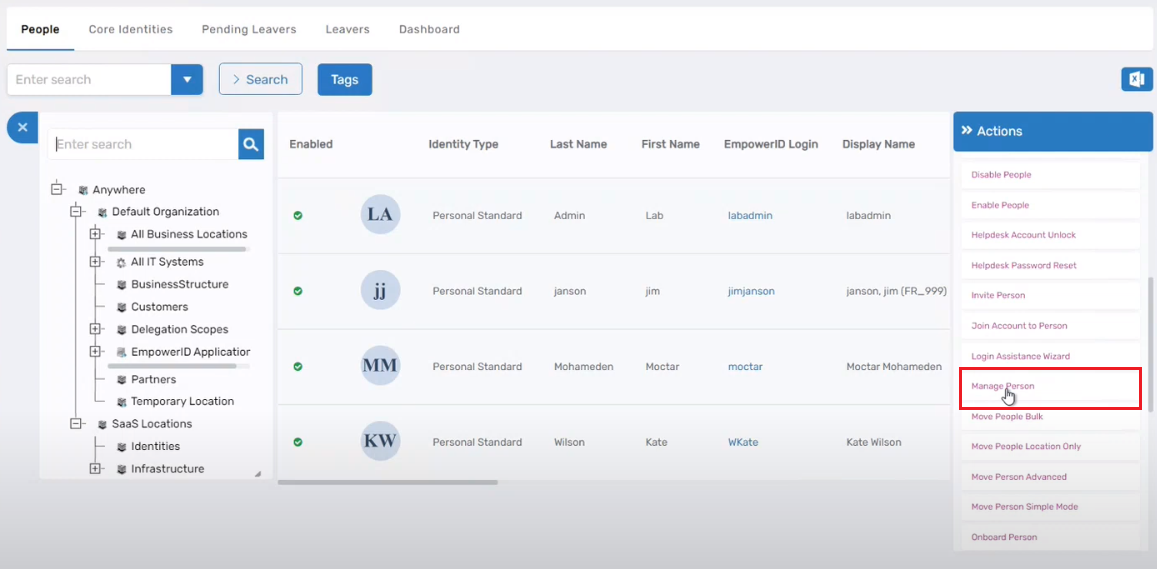The image size is (1157, 569).
Task: Open the WKate login link
Action: click(x=743, y=442)
